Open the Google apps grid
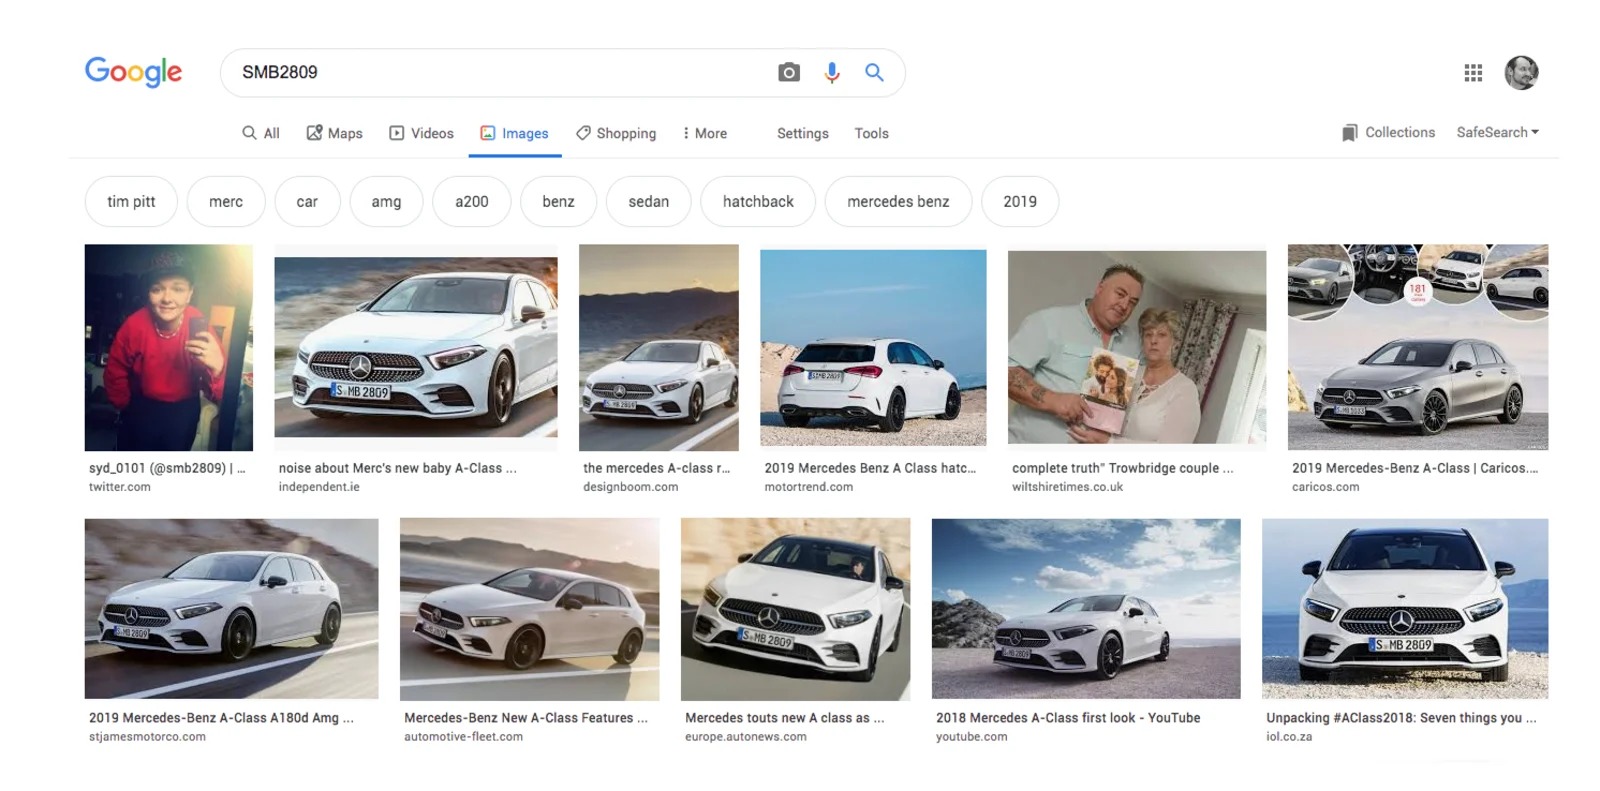This screenshot has height=791, width=1600. coord(1473,72)
